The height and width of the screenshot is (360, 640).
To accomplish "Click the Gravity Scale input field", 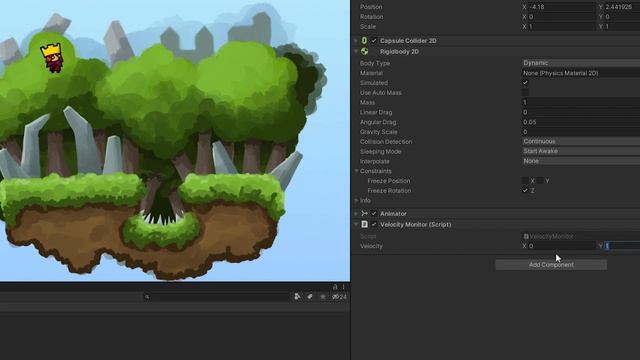I will point(581,132).
